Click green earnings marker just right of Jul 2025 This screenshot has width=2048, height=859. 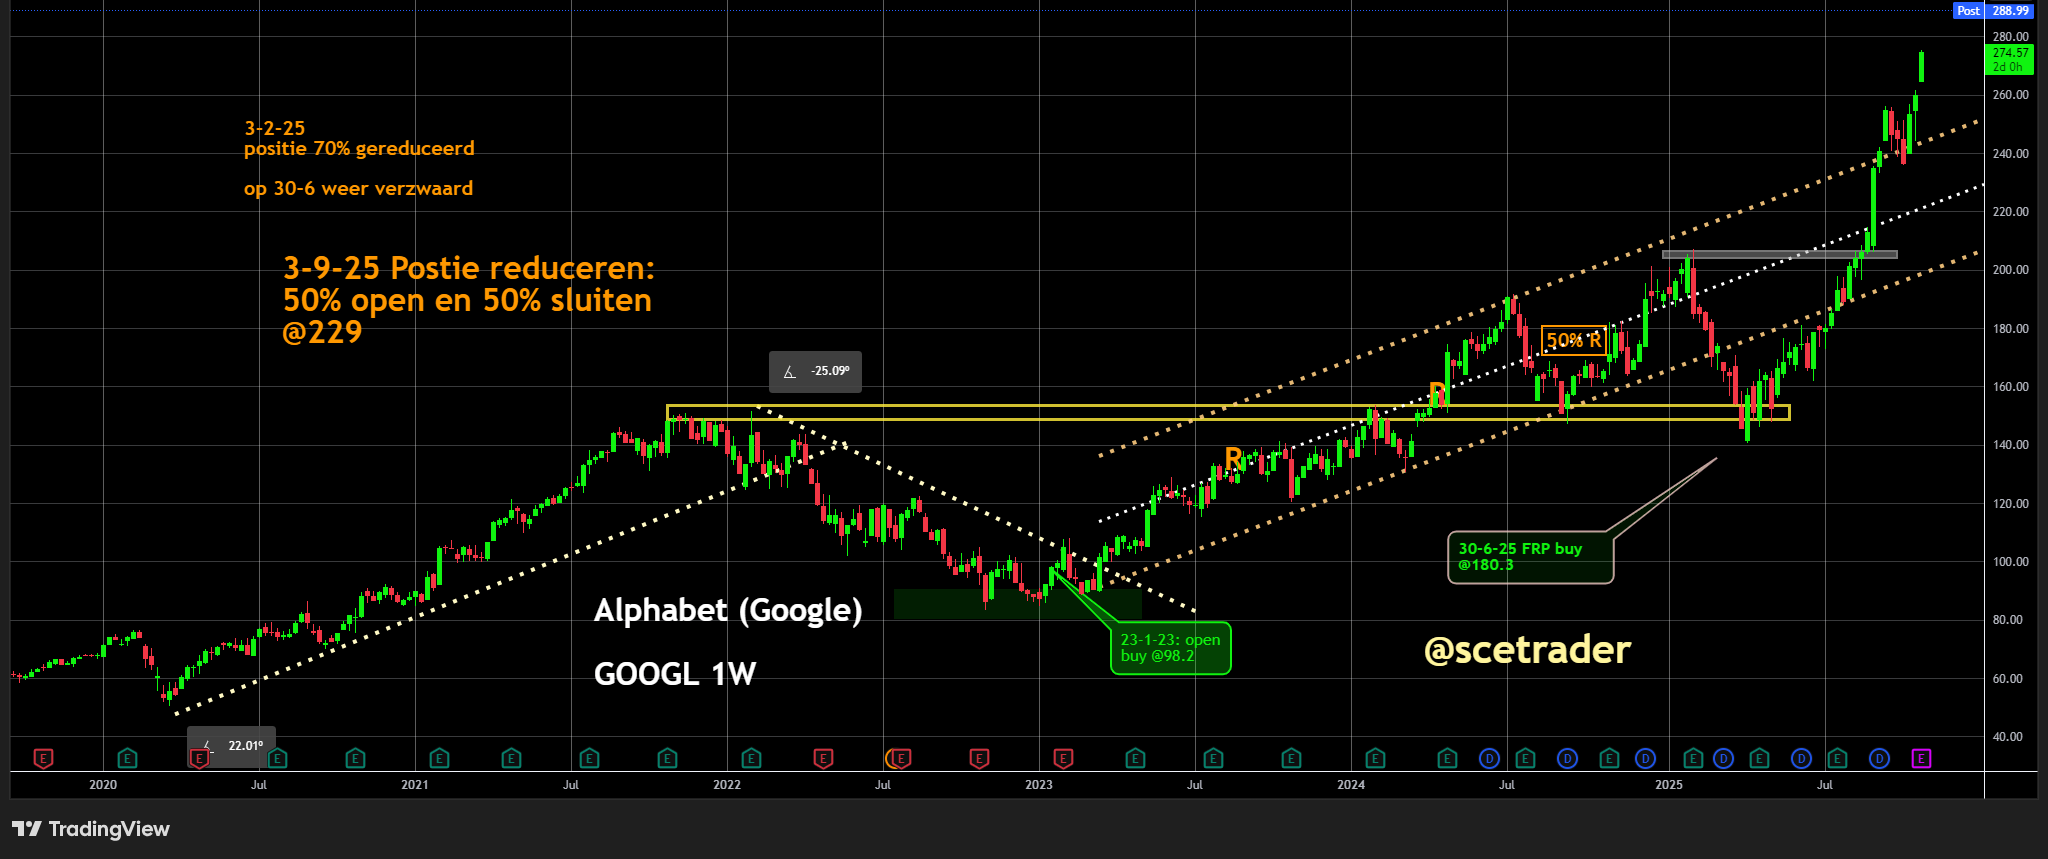click(1837, 759)
